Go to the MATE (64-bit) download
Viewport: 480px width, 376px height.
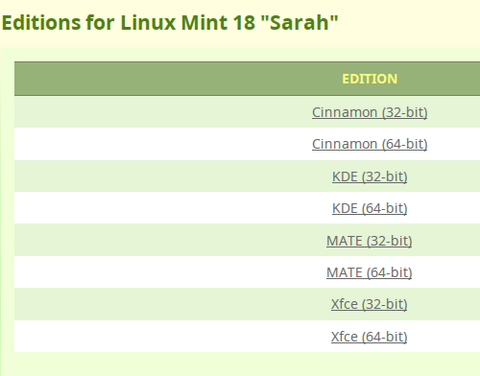pos(369,272)
